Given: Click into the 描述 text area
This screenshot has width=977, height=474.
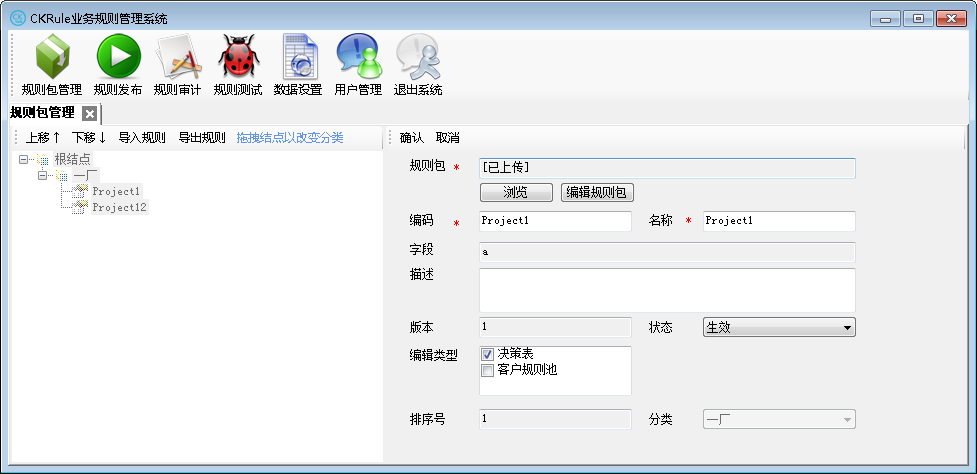Looking at the screenshot, I should pyautogui.click(x=667, y=290).
